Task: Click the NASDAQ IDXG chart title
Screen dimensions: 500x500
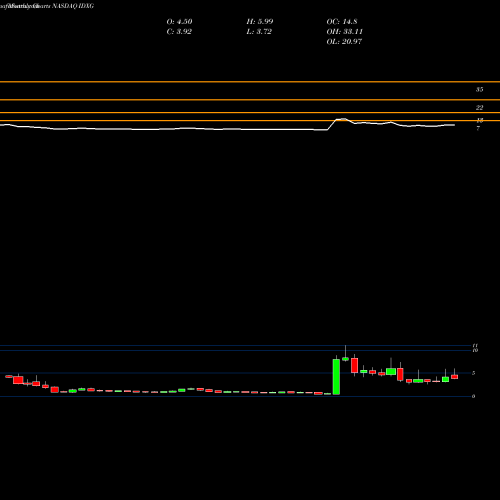Action: tap(72, 6)
